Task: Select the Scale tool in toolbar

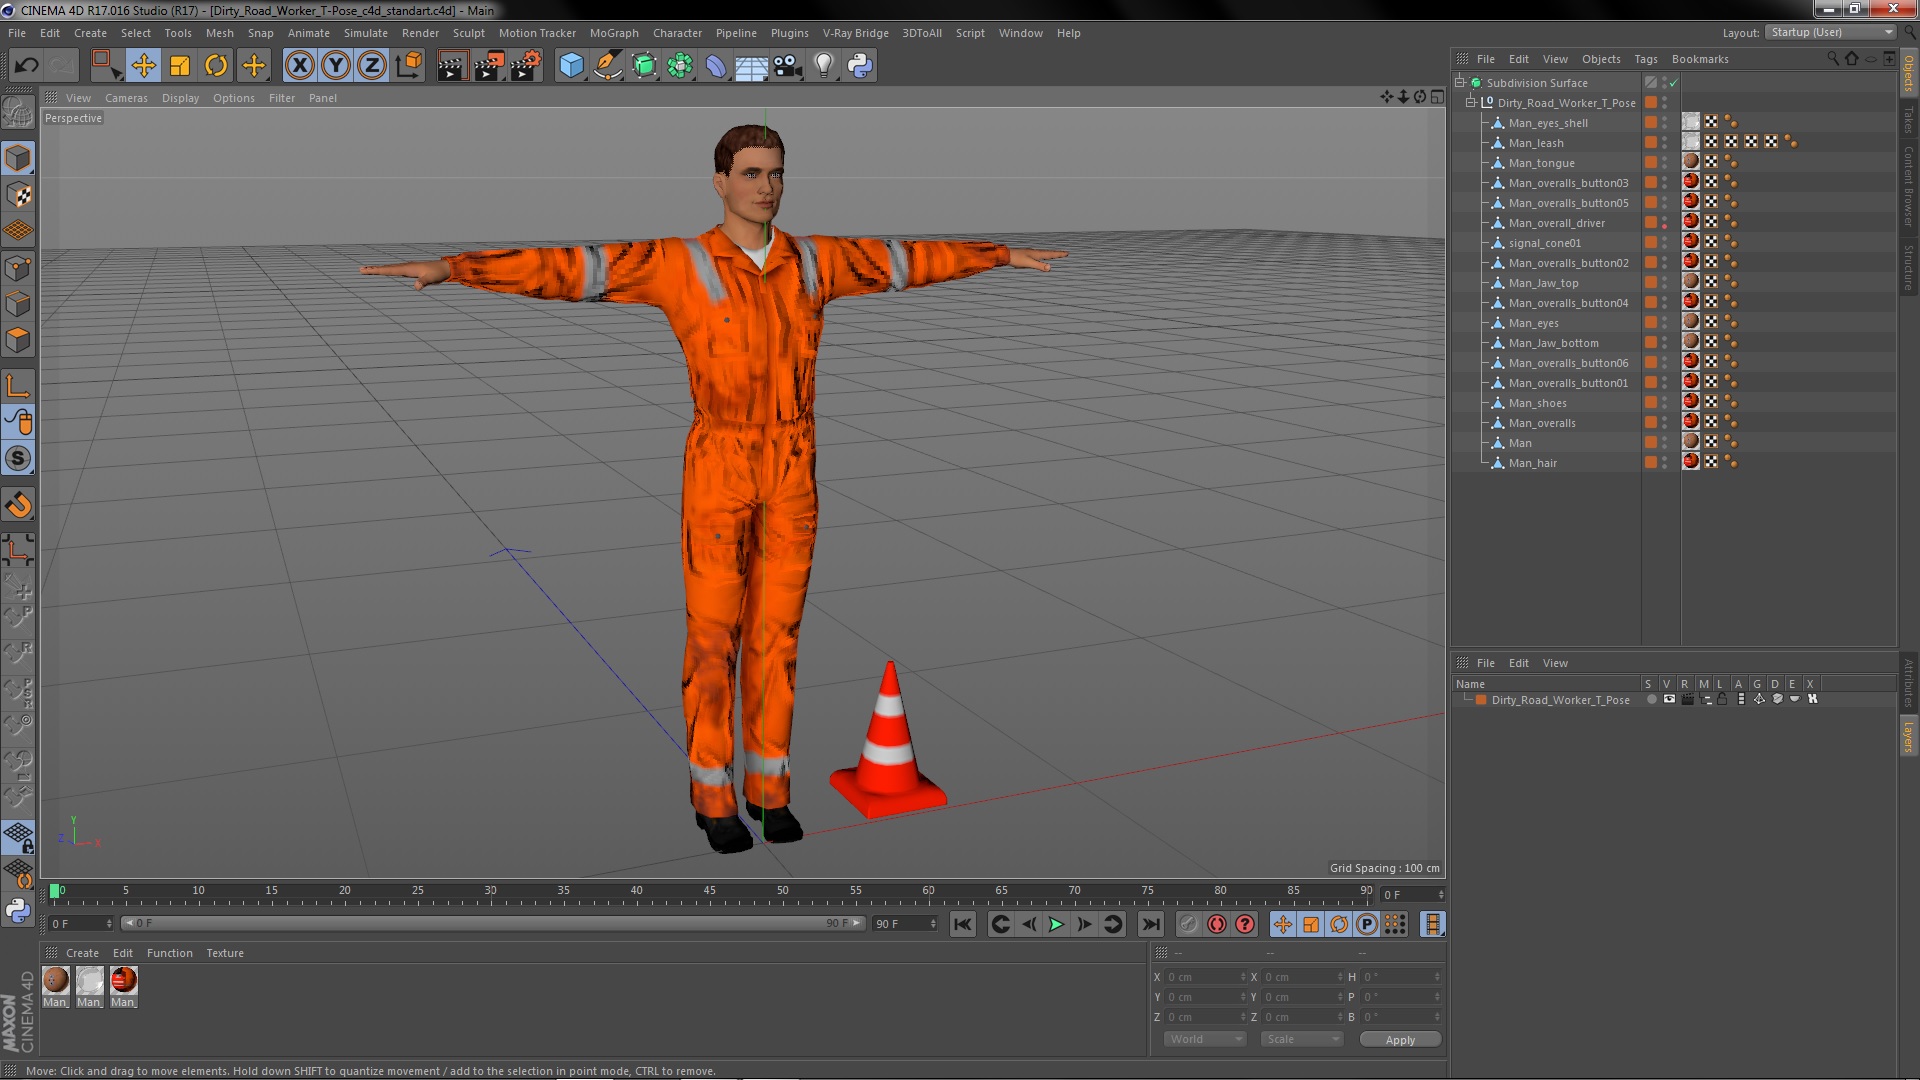Action: (180, 66)
